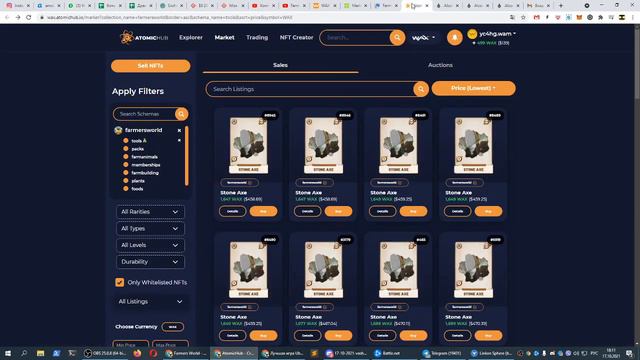Buy the Stone Axe priced 1,677 WAX
This screenshot has width=640, height=360.
pos(338,336)
